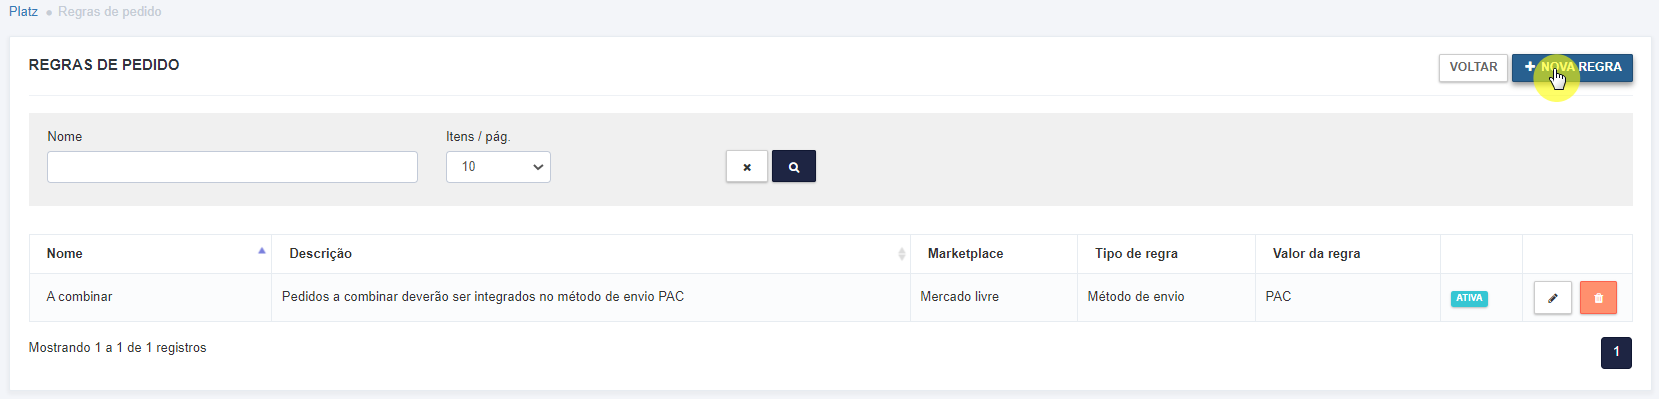Click the magnifier search button
The height and width of the screenshot is (399, 1659).
[x=794, y=166]
